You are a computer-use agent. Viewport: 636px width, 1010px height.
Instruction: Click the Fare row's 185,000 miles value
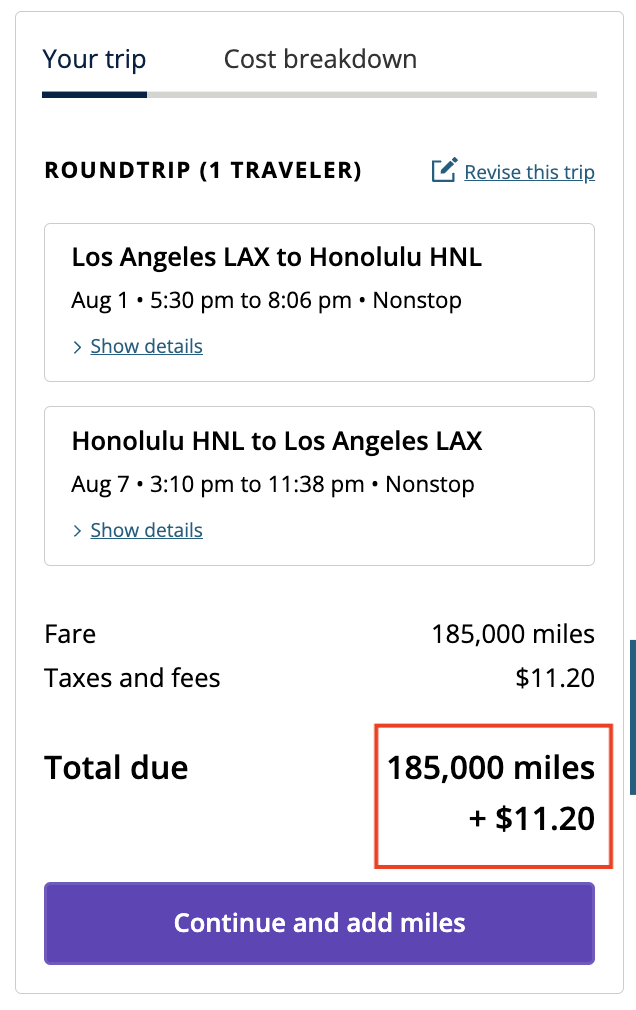pyautogui.click(x=513, y=634)
